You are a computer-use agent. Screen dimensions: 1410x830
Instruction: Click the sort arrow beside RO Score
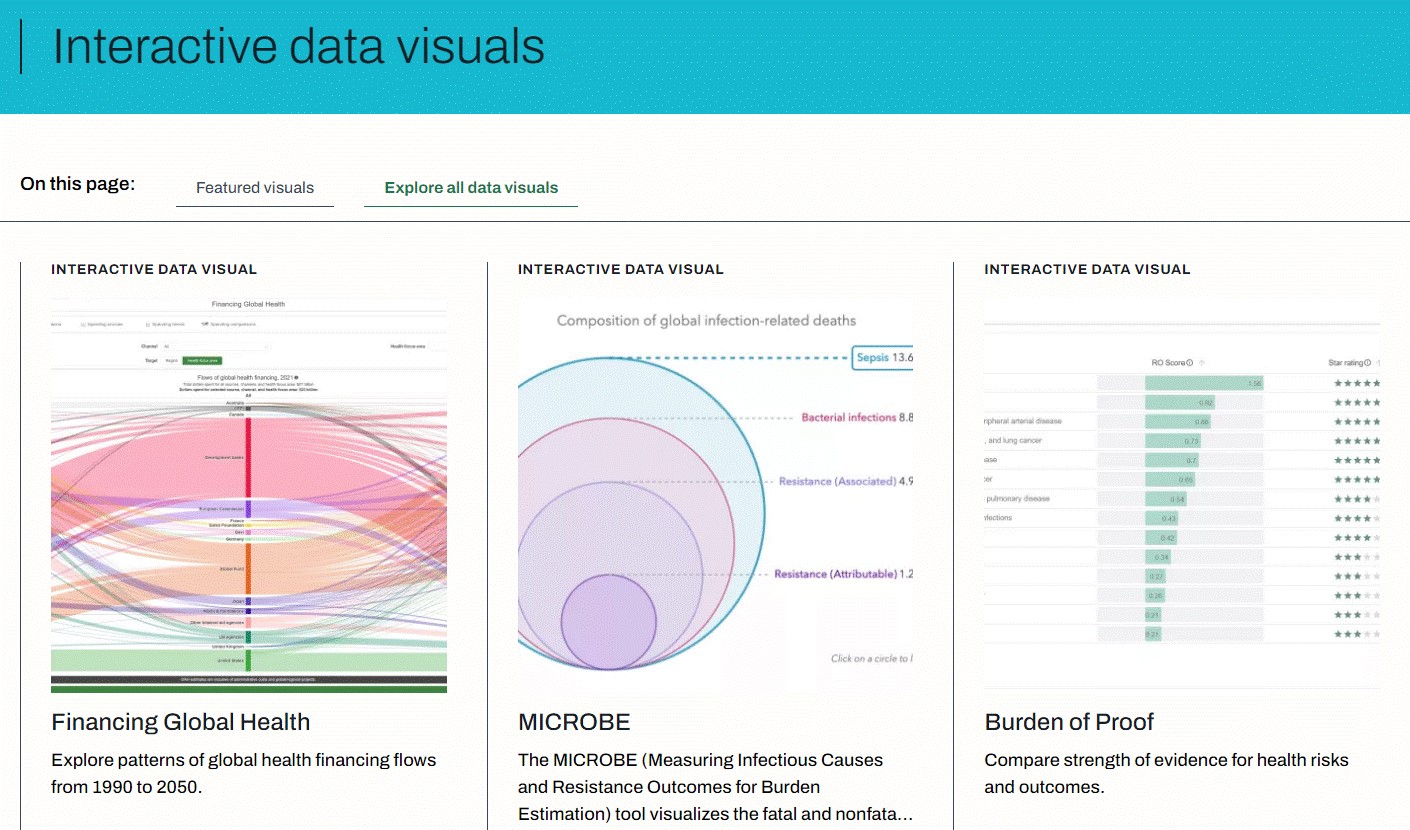1202,363
